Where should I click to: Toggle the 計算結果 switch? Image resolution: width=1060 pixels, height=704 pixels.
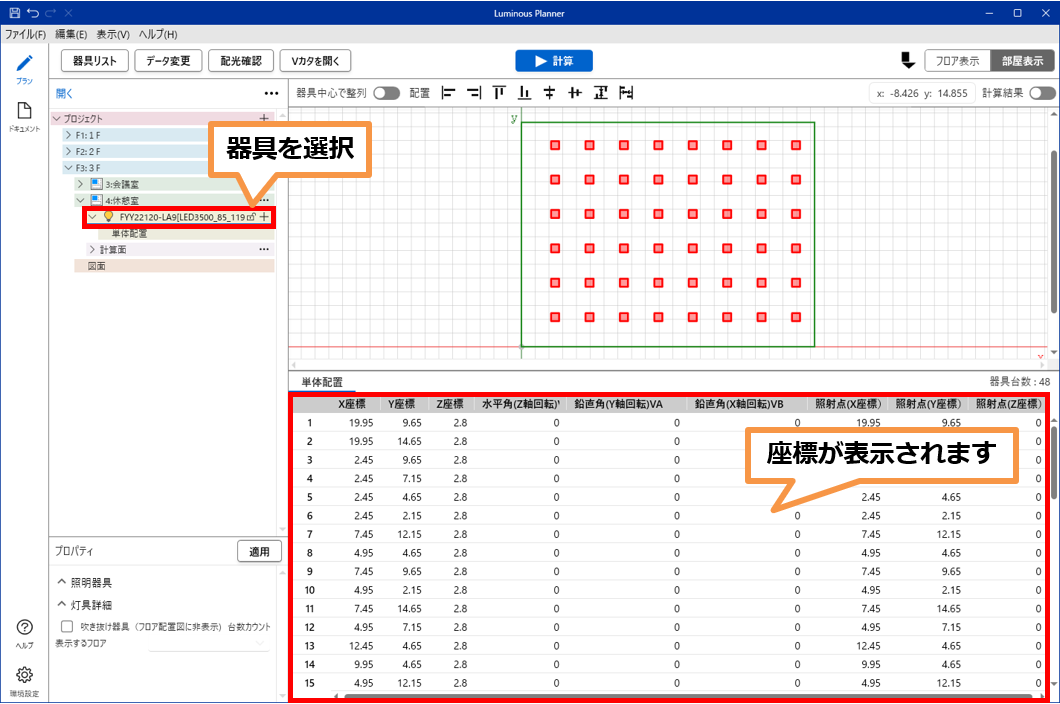(1041, 93)
